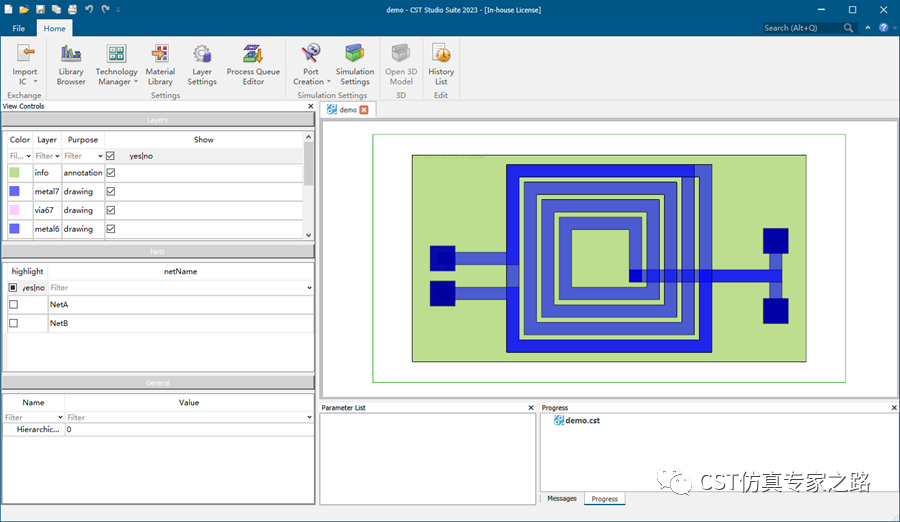The image size is (900, 522).
Task: Collapse the Nets section header
Action: 158,252
